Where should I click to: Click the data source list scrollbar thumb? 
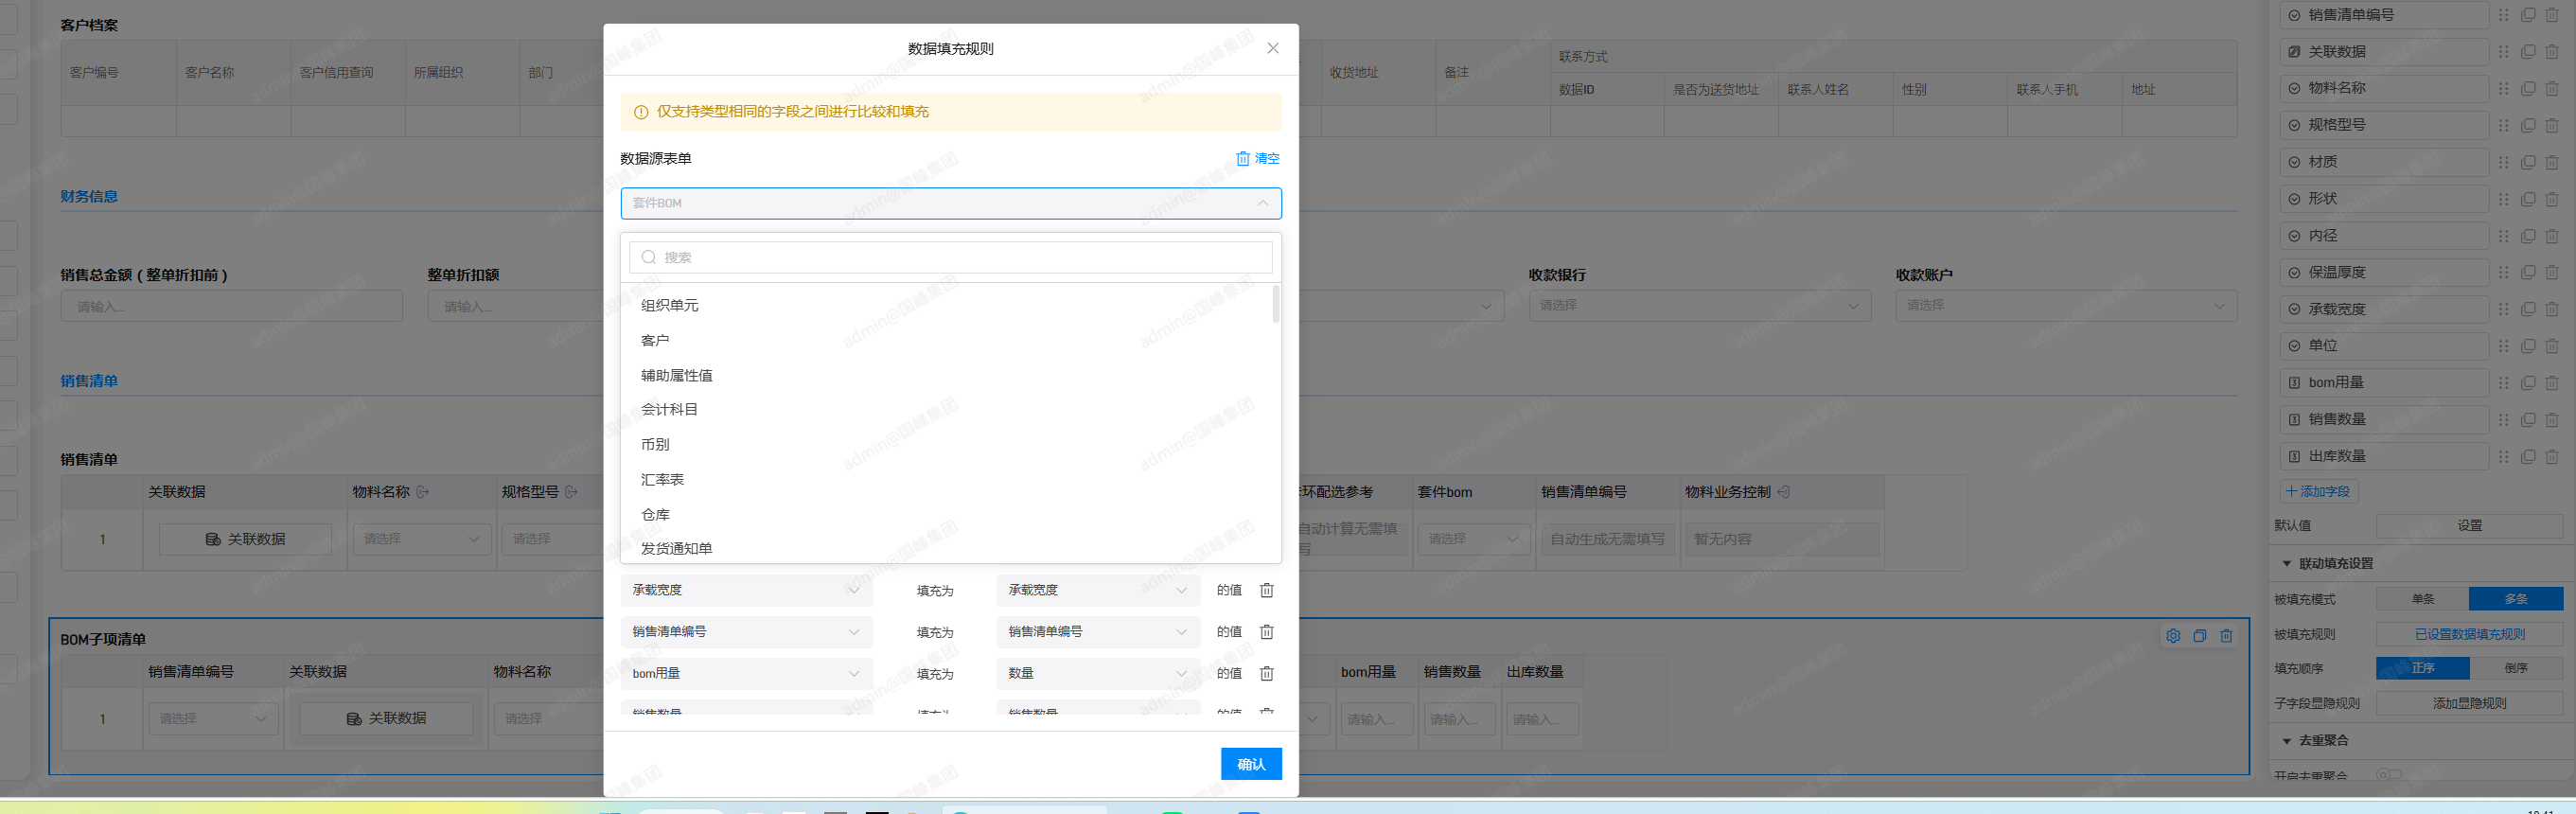click(x=1275, y=304)
